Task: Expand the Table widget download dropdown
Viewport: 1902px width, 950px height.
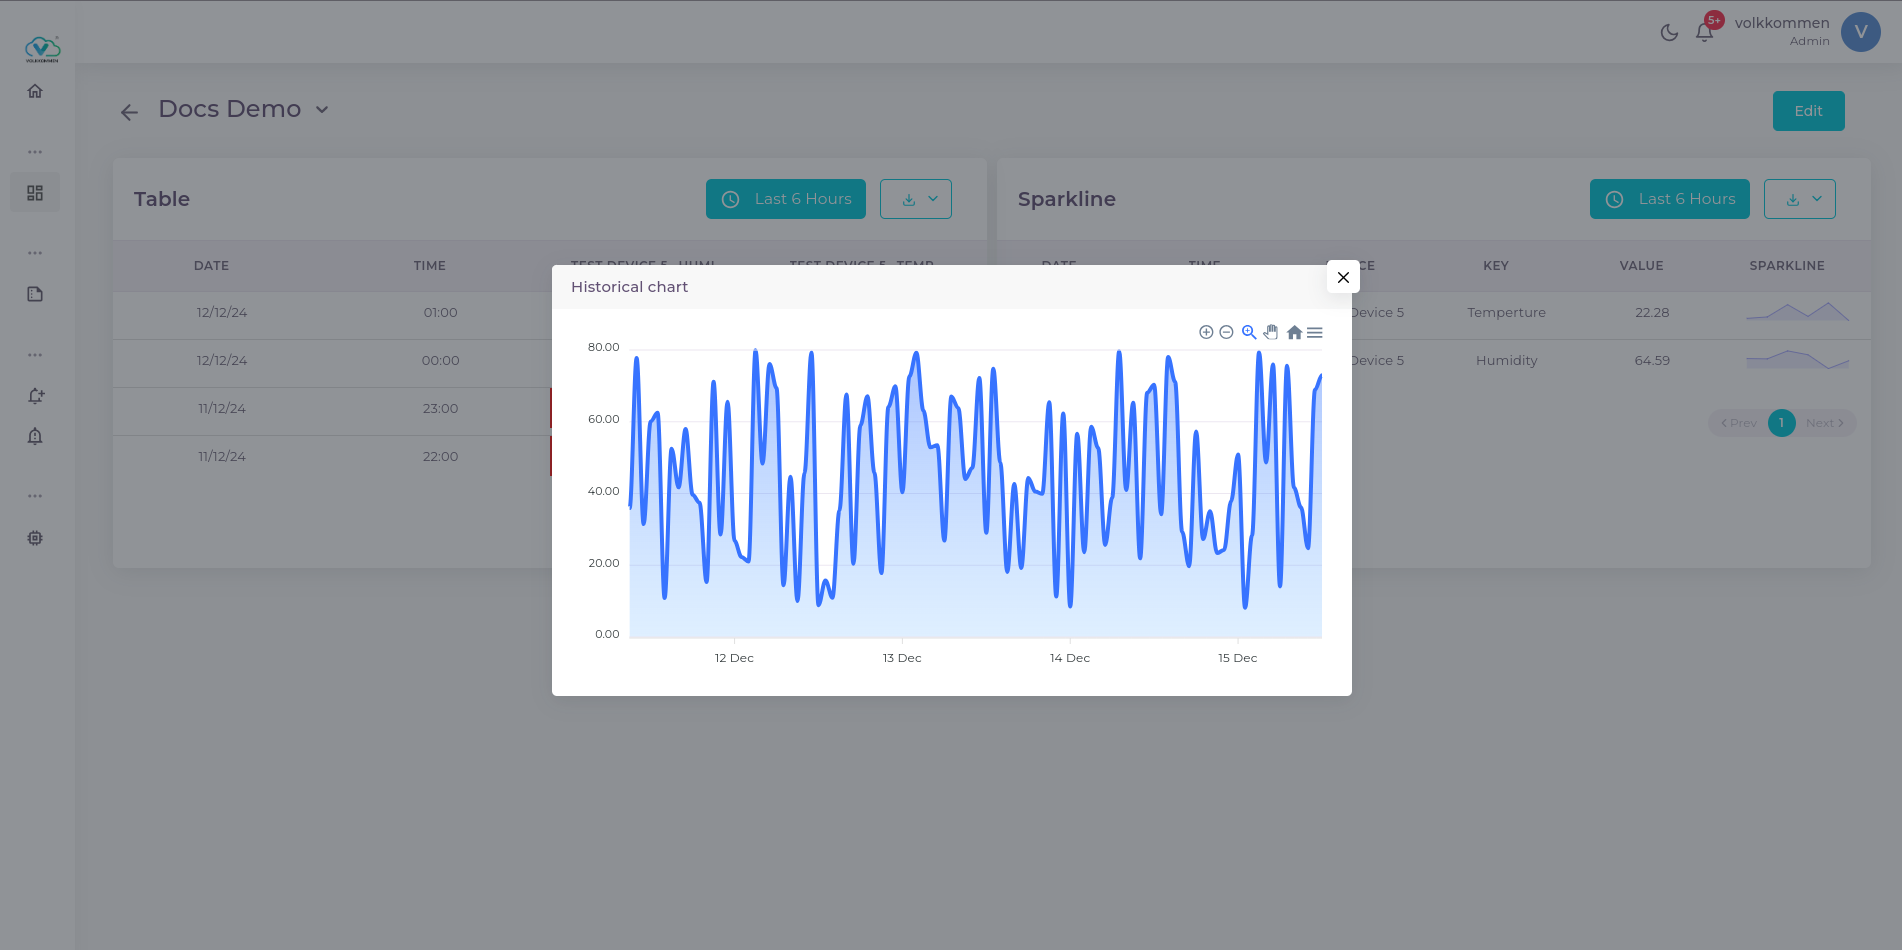Action: coord(916,199)
